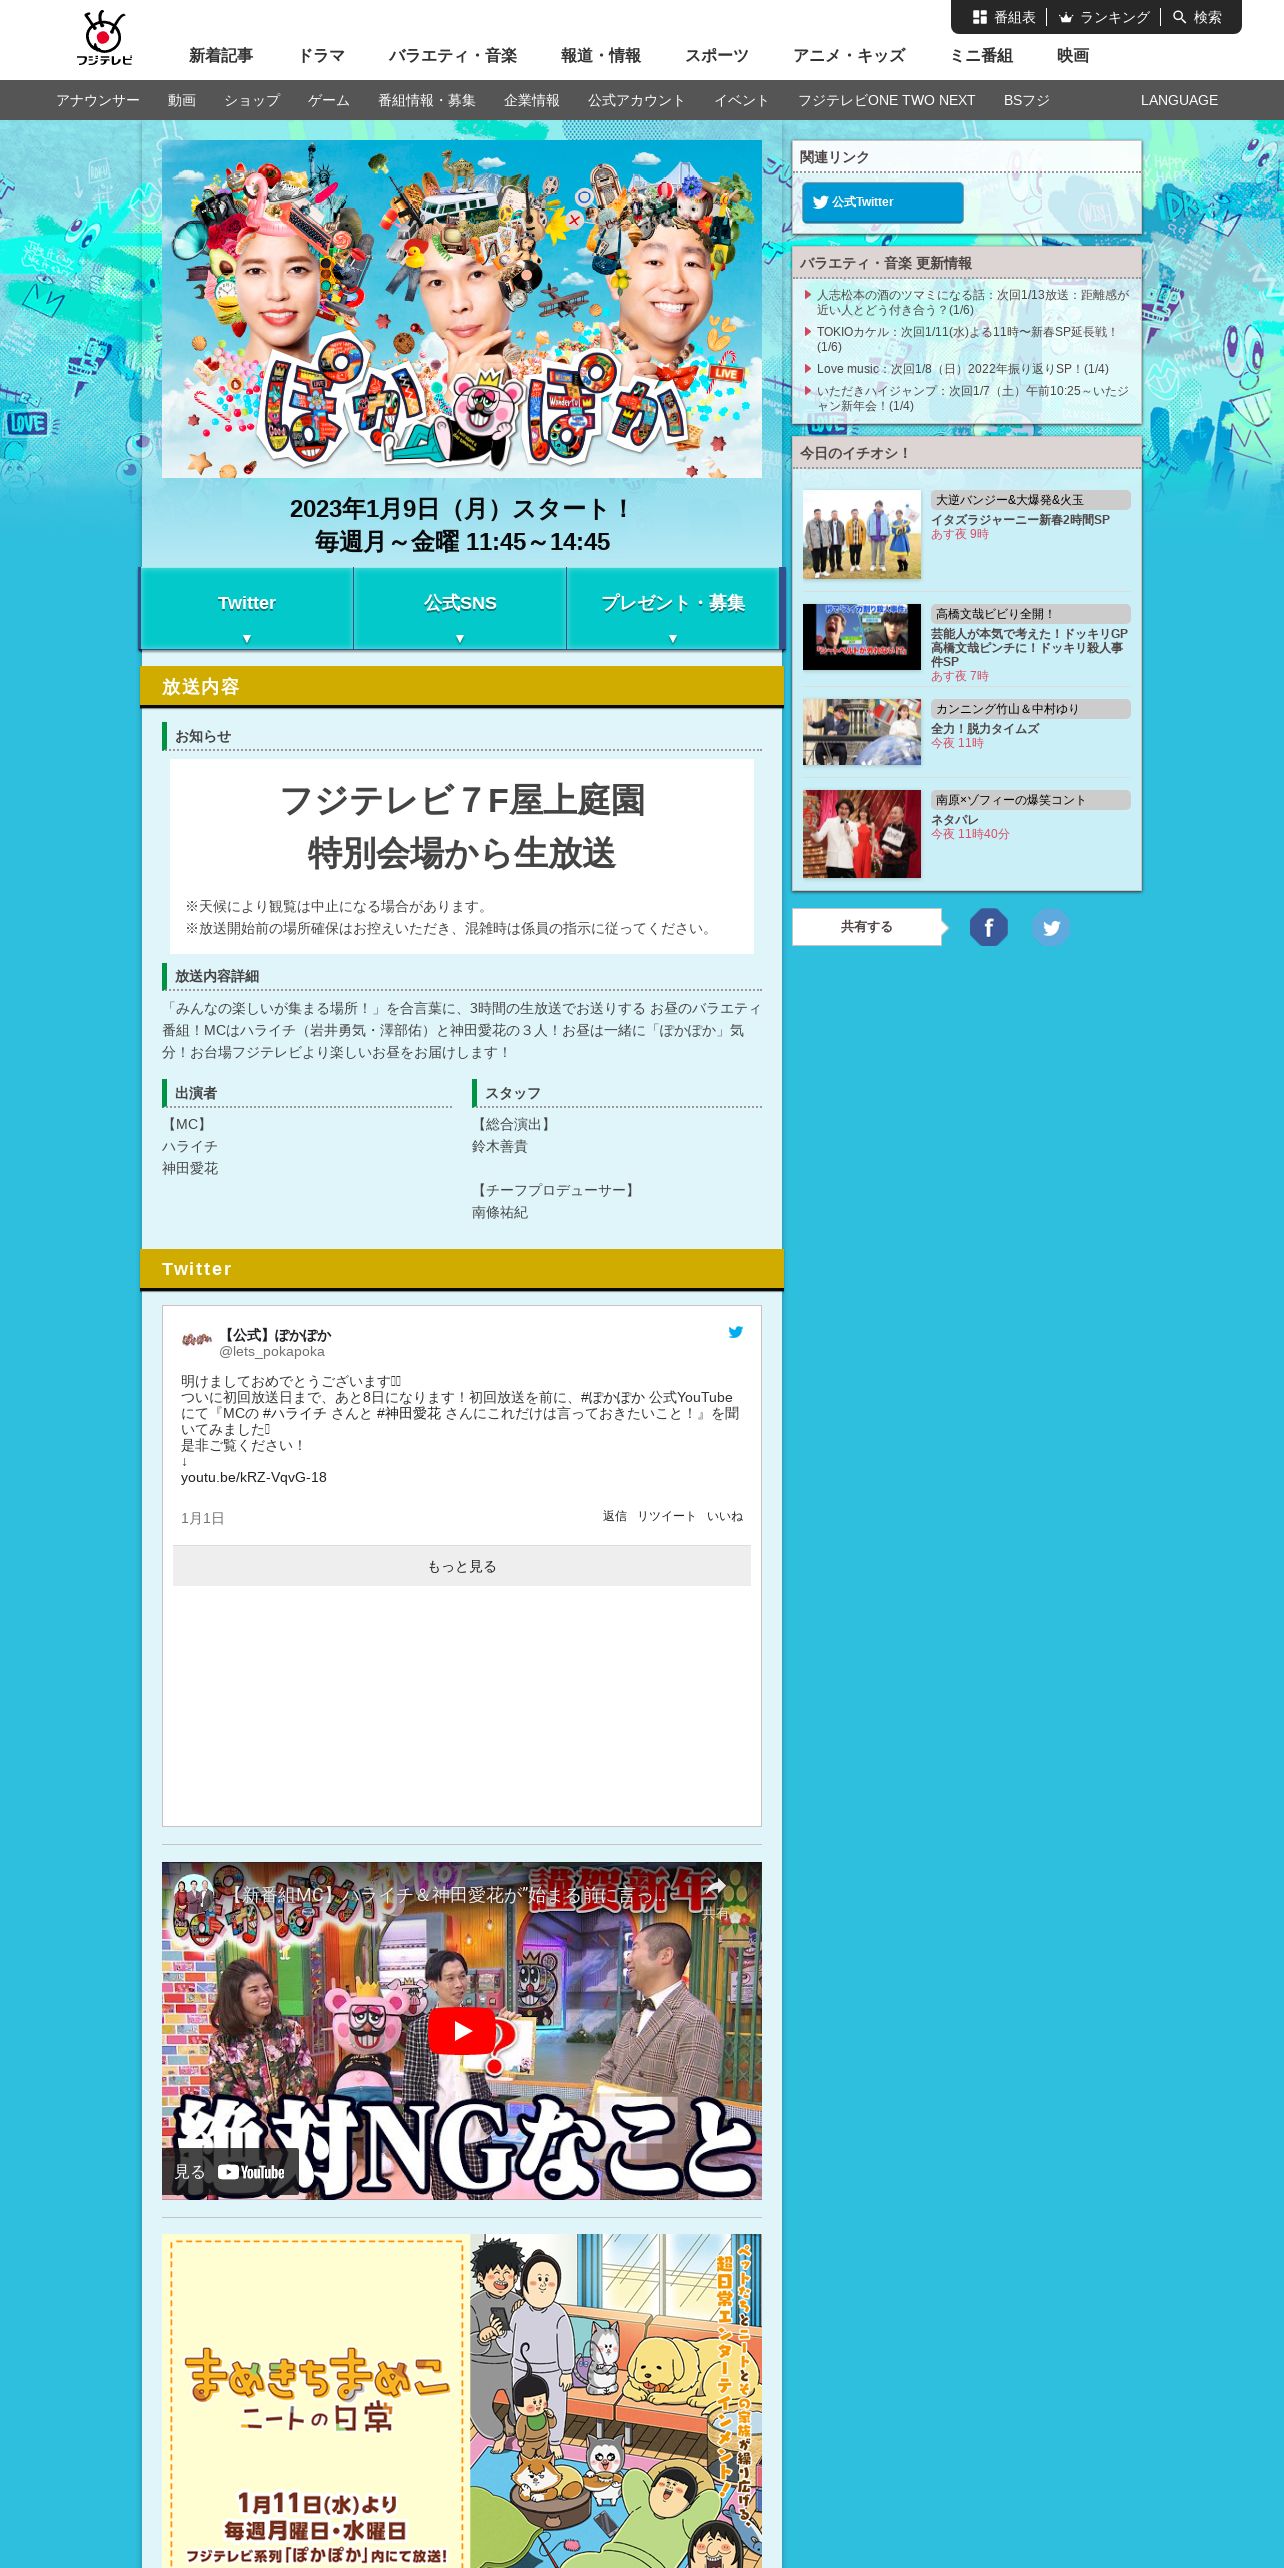This screenshot has height=2568, width=1284.
Task: Share via Twitter round icon
Action: pos(1051,927)
